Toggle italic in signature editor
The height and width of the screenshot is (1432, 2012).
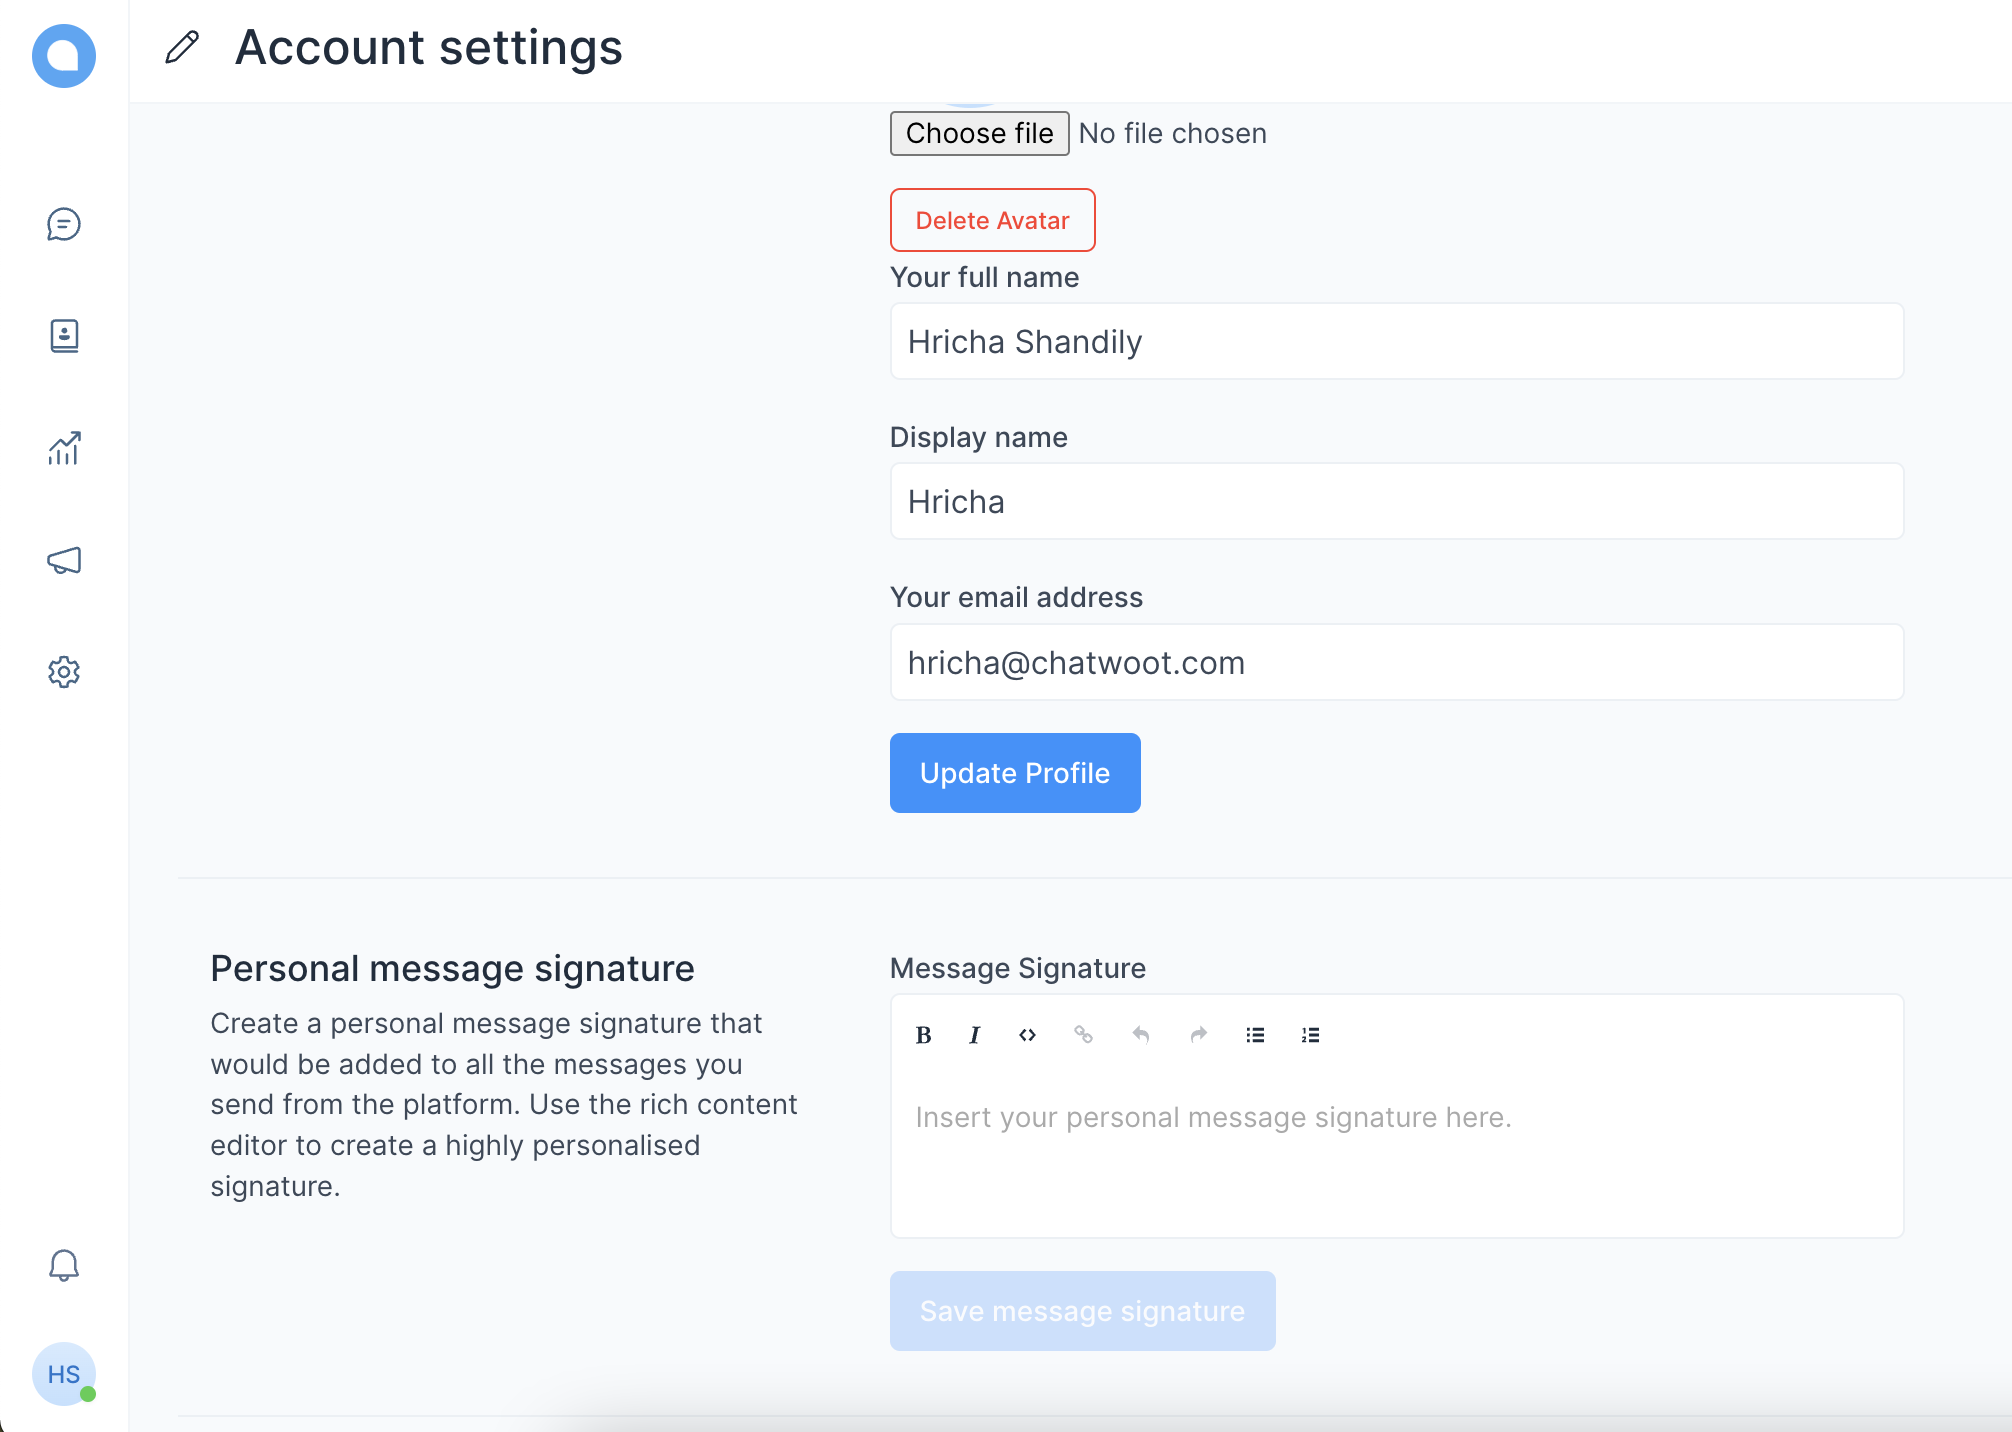[975, 1035]
